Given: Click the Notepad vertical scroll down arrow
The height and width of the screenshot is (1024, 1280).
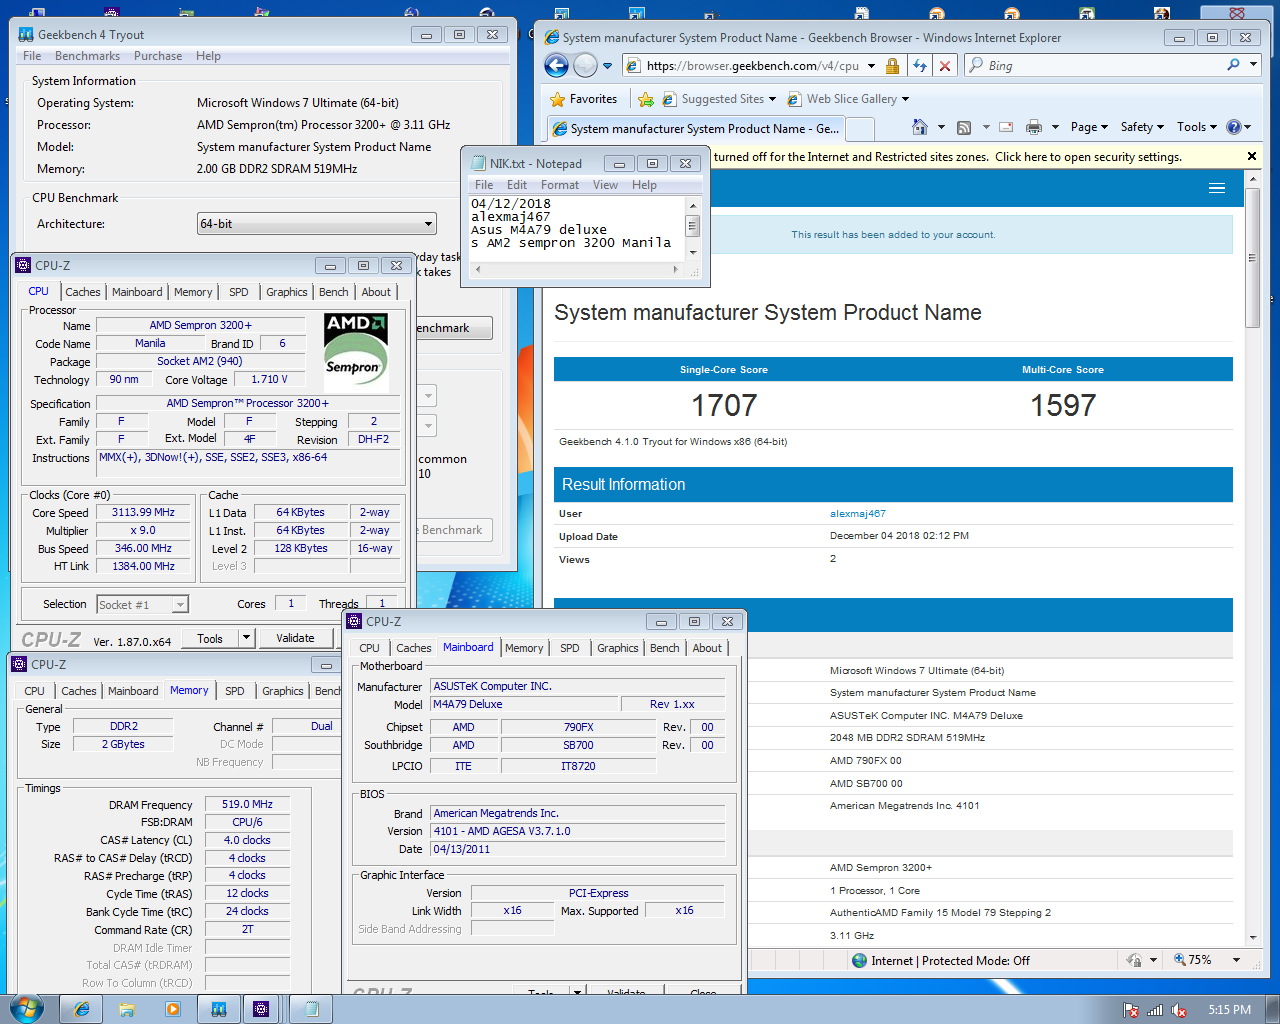Looking at the screenshot, I should pyautogui.click(x=691, y=251).
